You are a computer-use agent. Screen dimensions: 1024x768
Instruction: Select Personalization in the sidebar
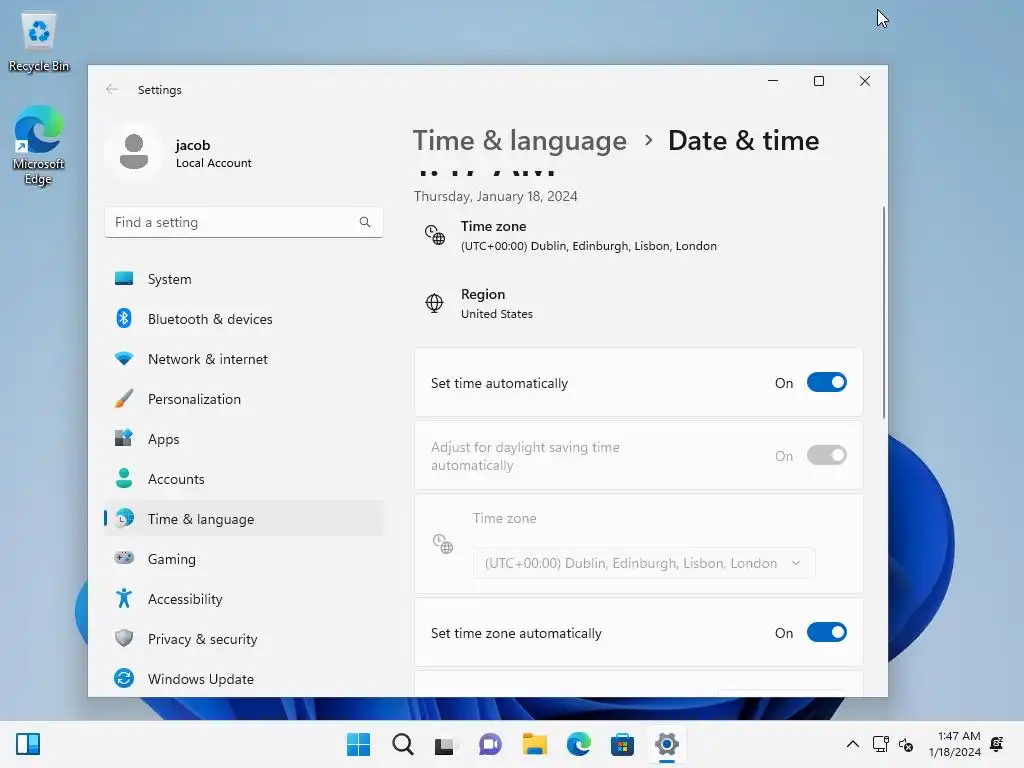(x=244, y=398)
